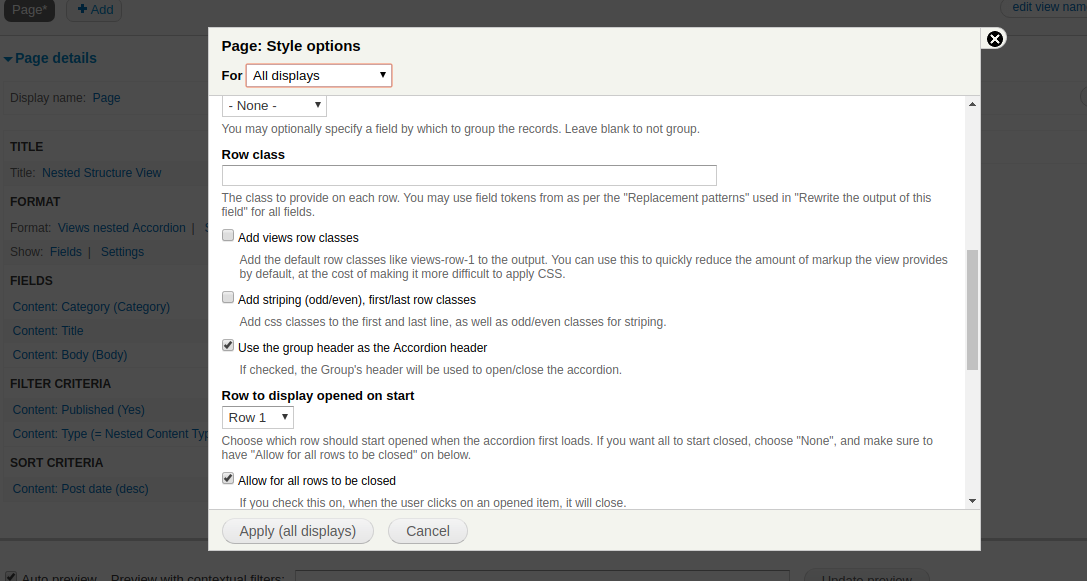This screenshot has width=1087, height=581.
Task: Close the Style options dialog
Action: click(994, 38)
